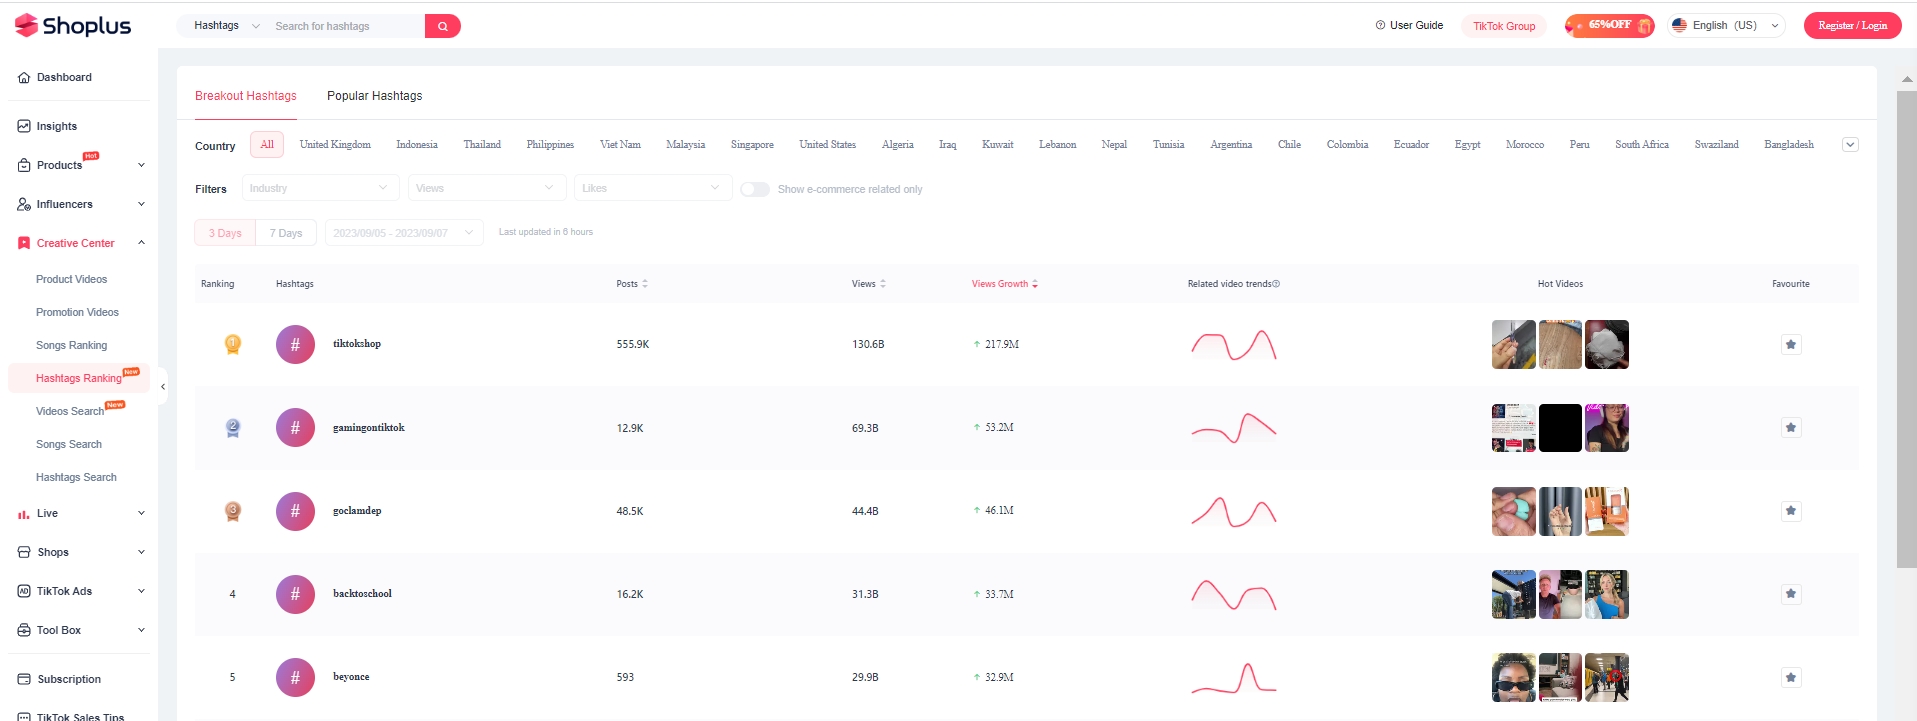The height and width of the screenshot is (721, 1917).
Task: Click the gamingontiktok hashtag symbol icon
Action: [x=295, y=427]
